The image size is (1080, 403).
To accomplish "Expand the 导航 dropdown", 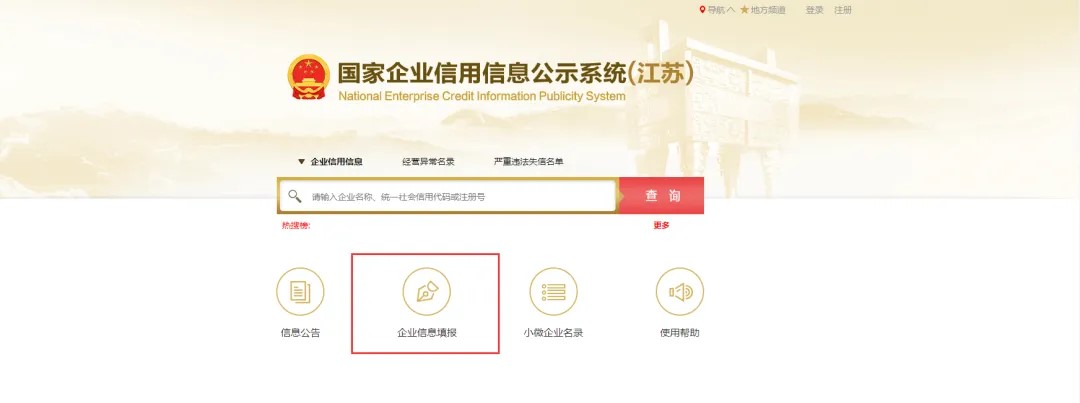I will pos(720,10).
